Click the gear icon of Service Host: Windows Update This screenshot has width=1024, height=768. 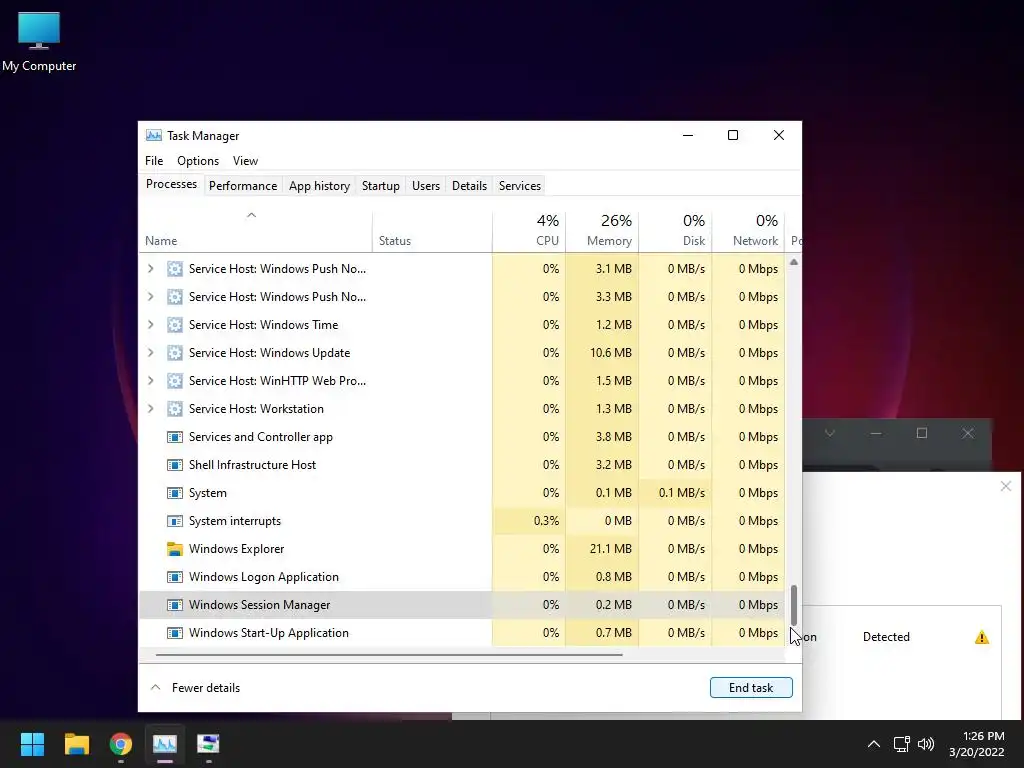click(x=174, y=353)
